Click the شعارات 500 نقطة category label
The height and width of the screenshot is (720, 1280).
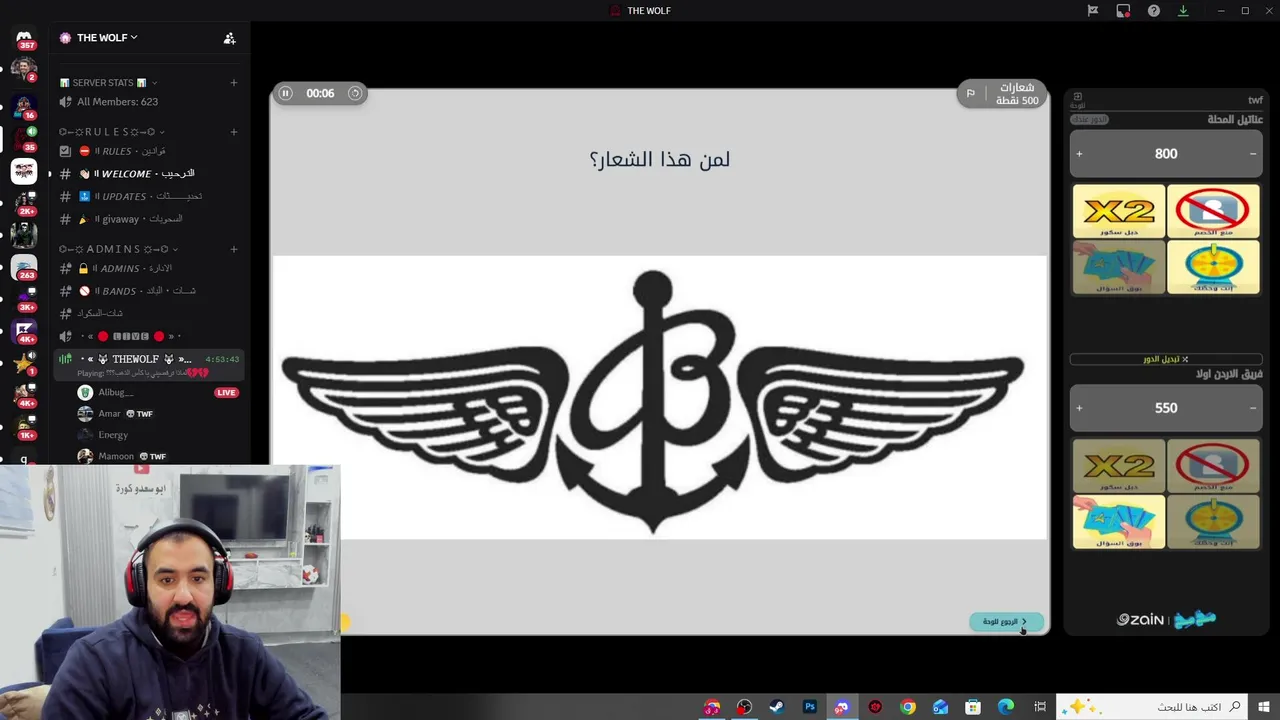1017,94
